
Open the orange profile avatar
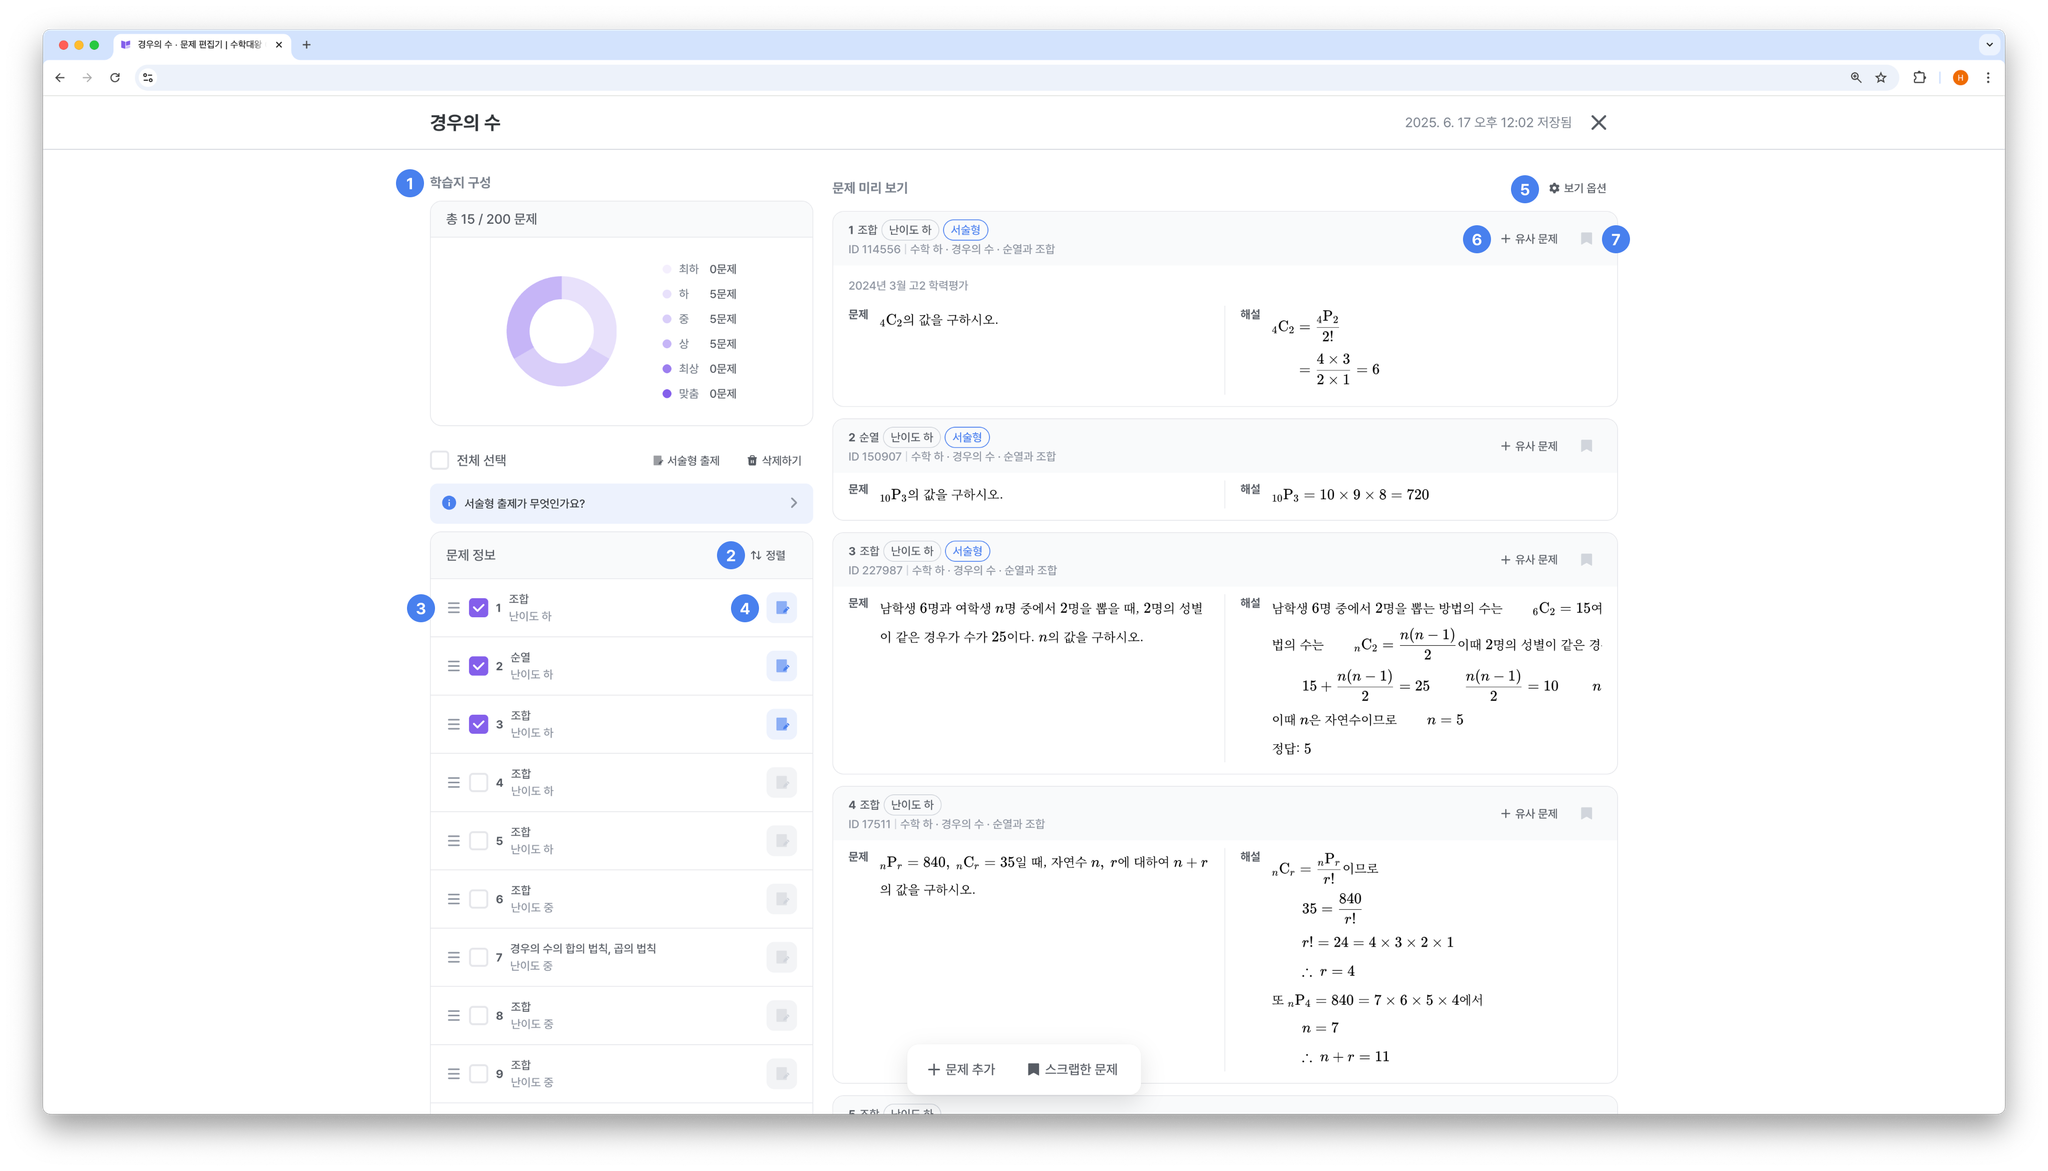tap(1960, 78)
